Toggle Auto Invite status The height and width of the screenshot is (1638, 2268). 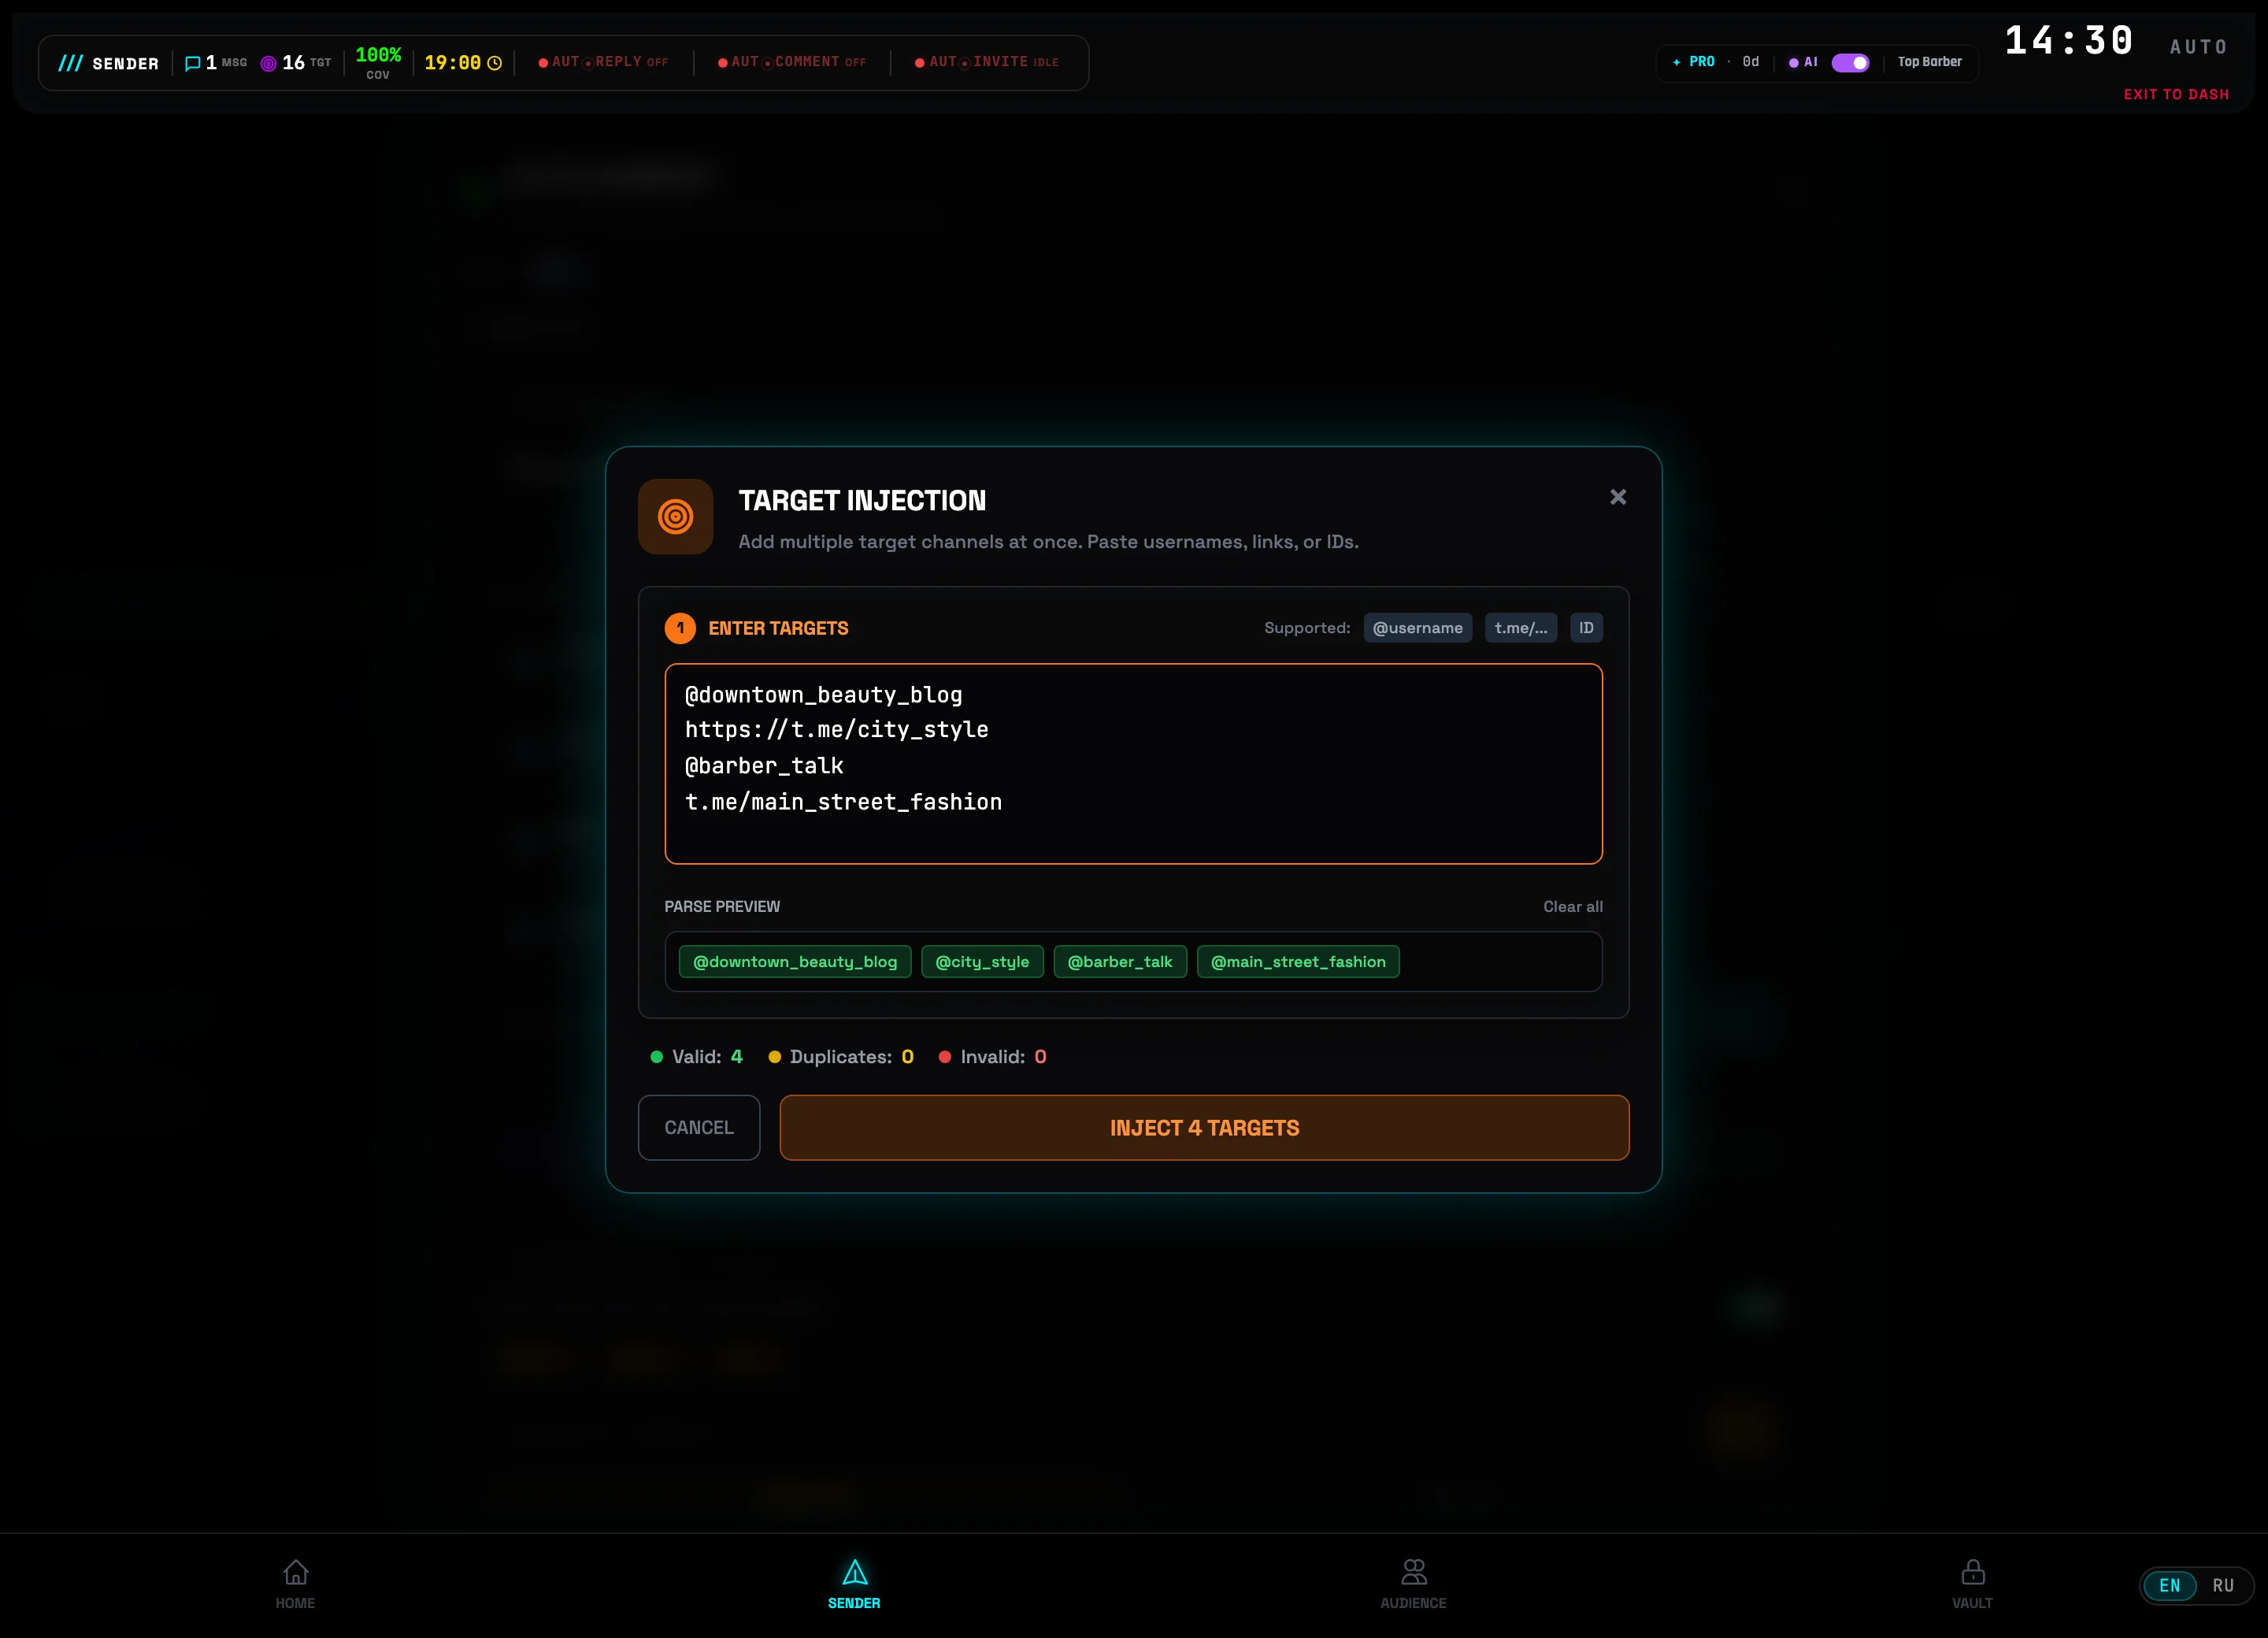pyautogui.click(x=988, y=62)
